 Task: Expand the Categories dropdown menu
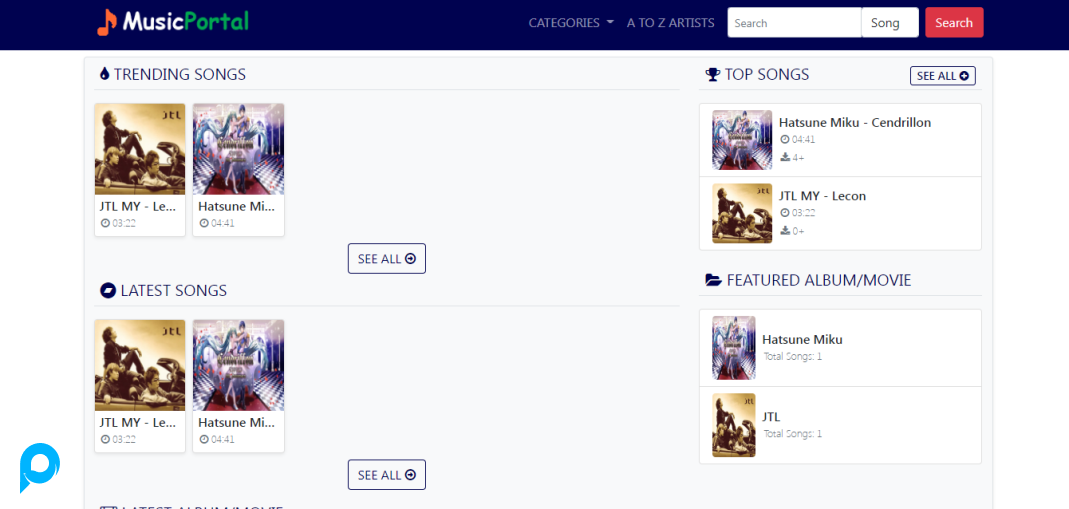point(571,22)
